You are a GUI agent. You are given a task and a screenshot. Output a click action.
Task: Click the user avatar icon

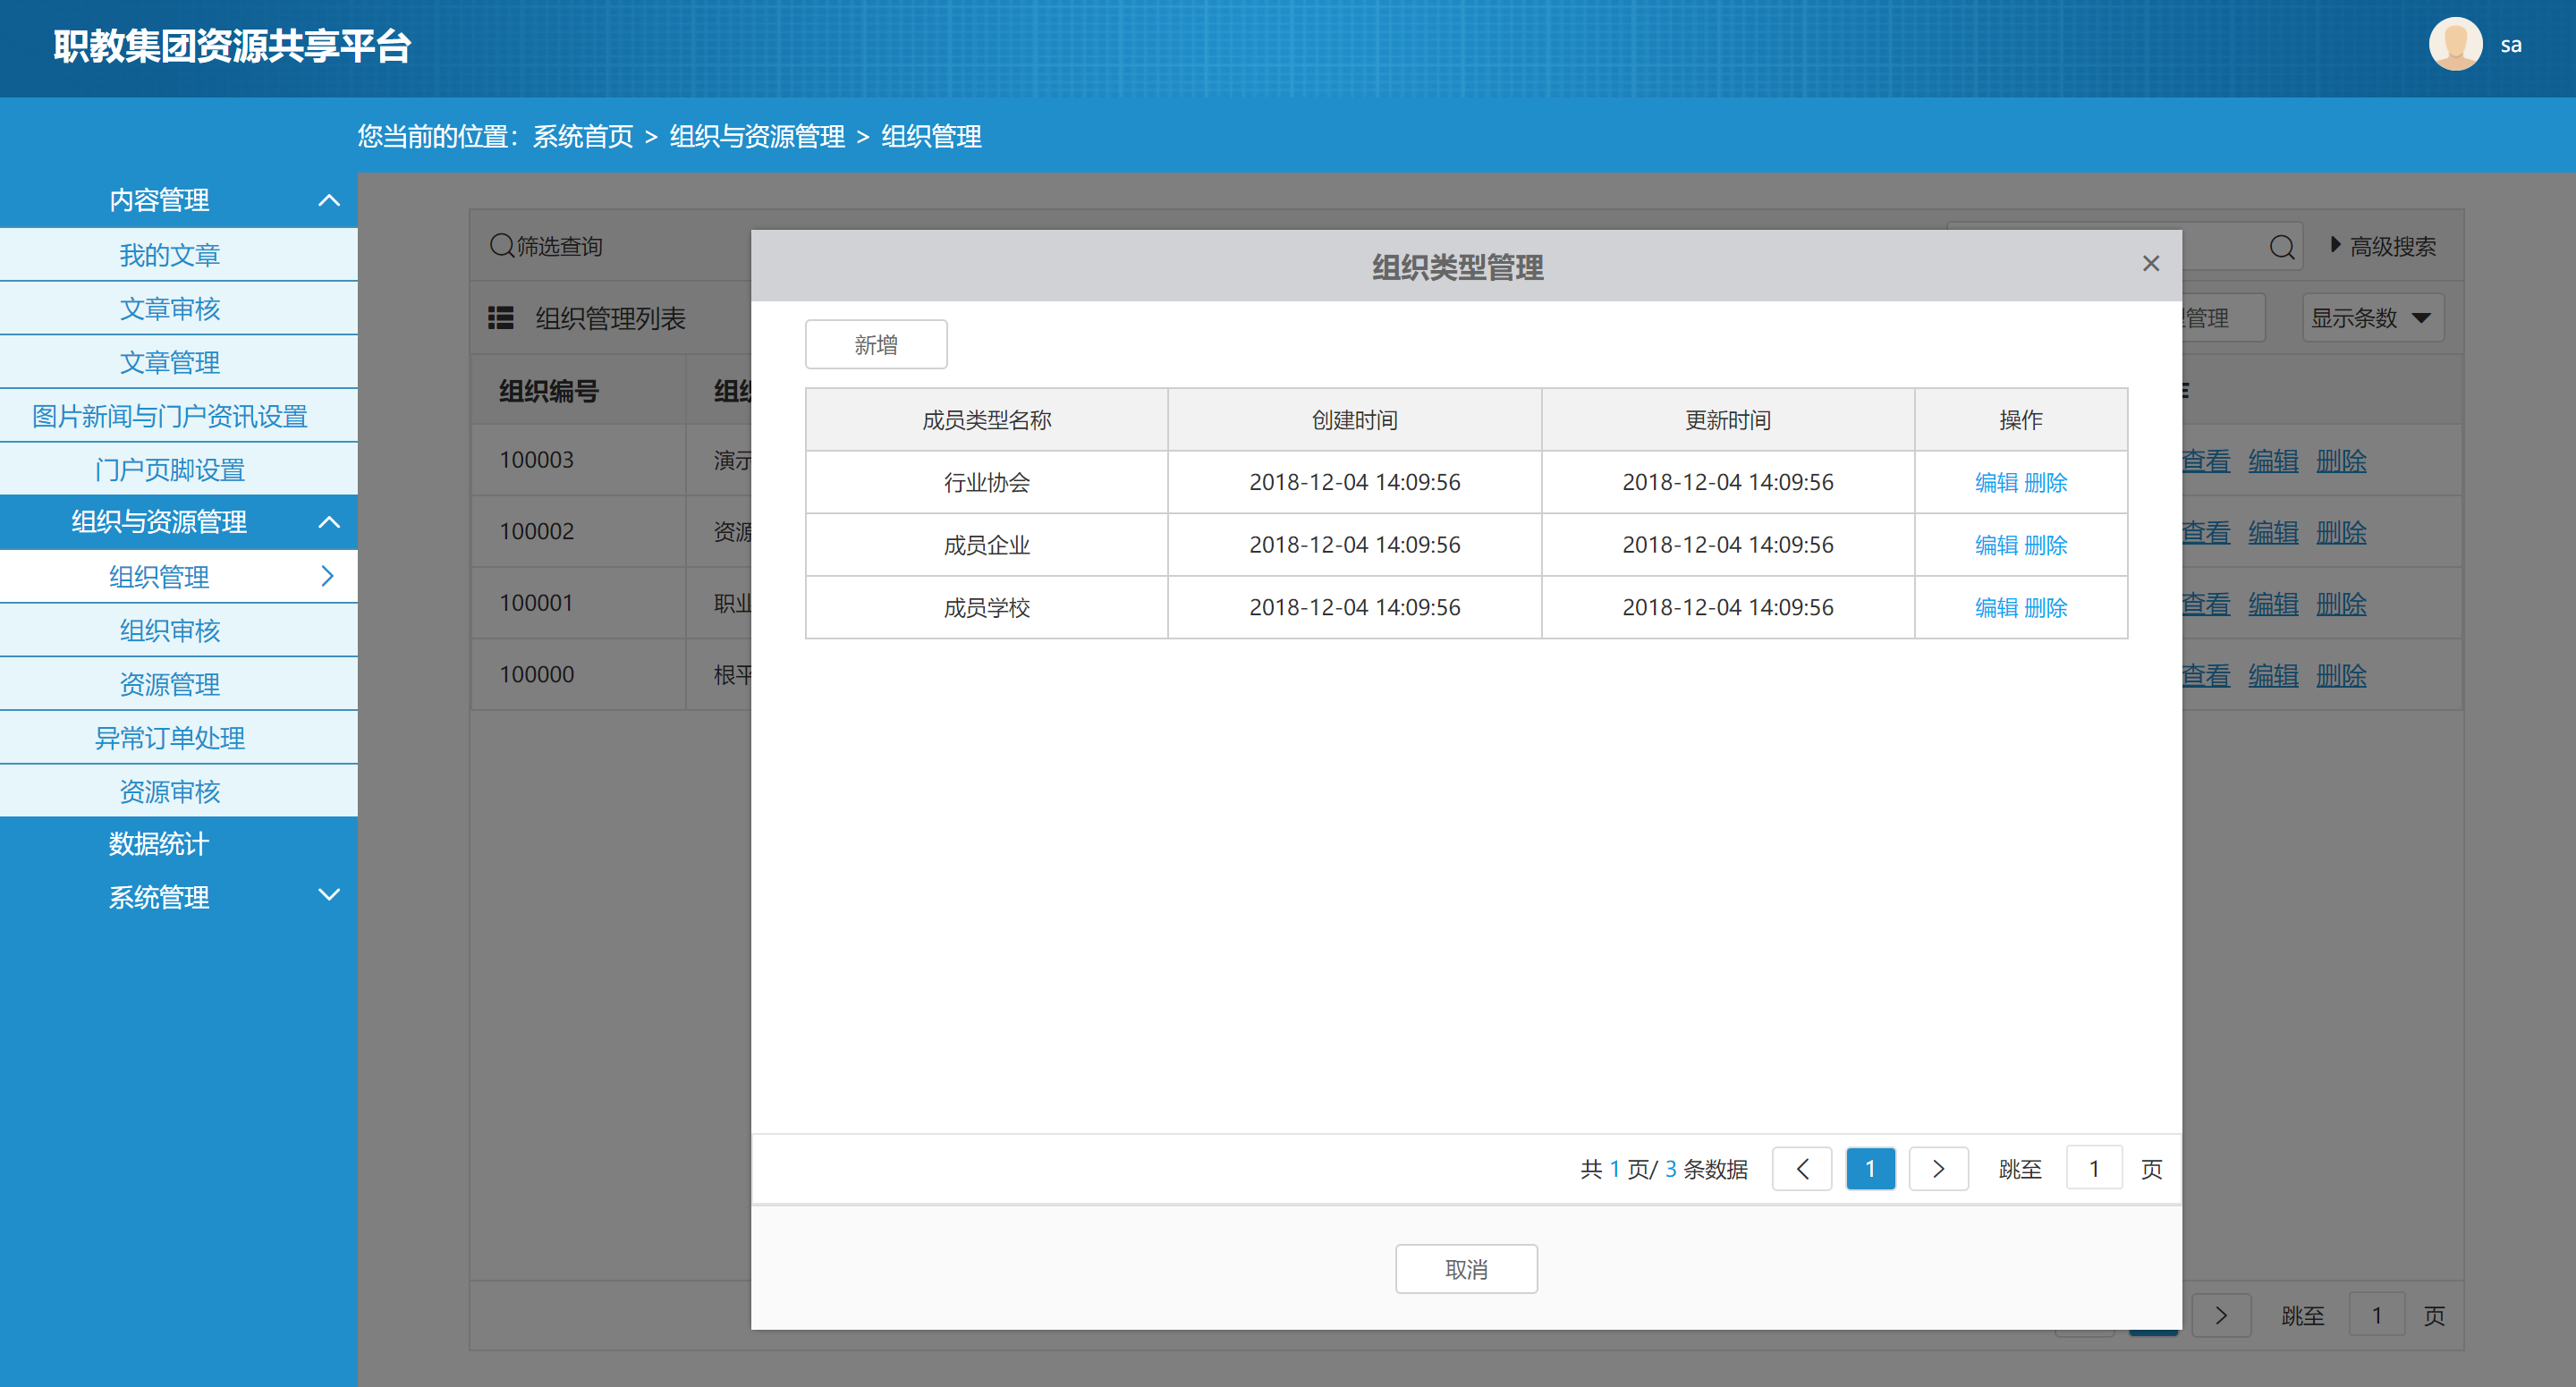2455,45
